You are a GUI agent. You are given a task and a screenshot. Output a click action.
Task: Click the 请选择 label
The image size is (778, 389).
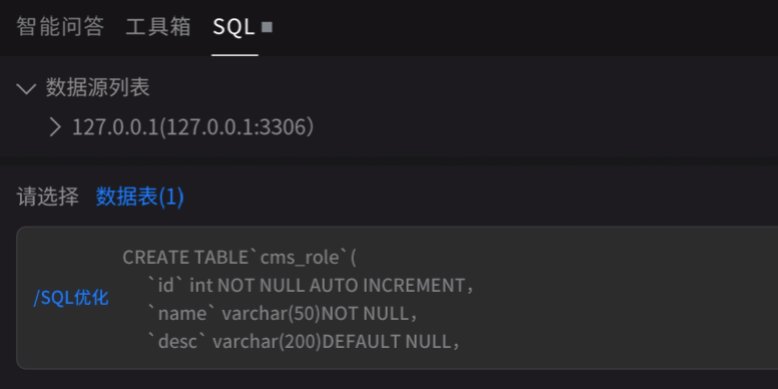click(48, 197)
